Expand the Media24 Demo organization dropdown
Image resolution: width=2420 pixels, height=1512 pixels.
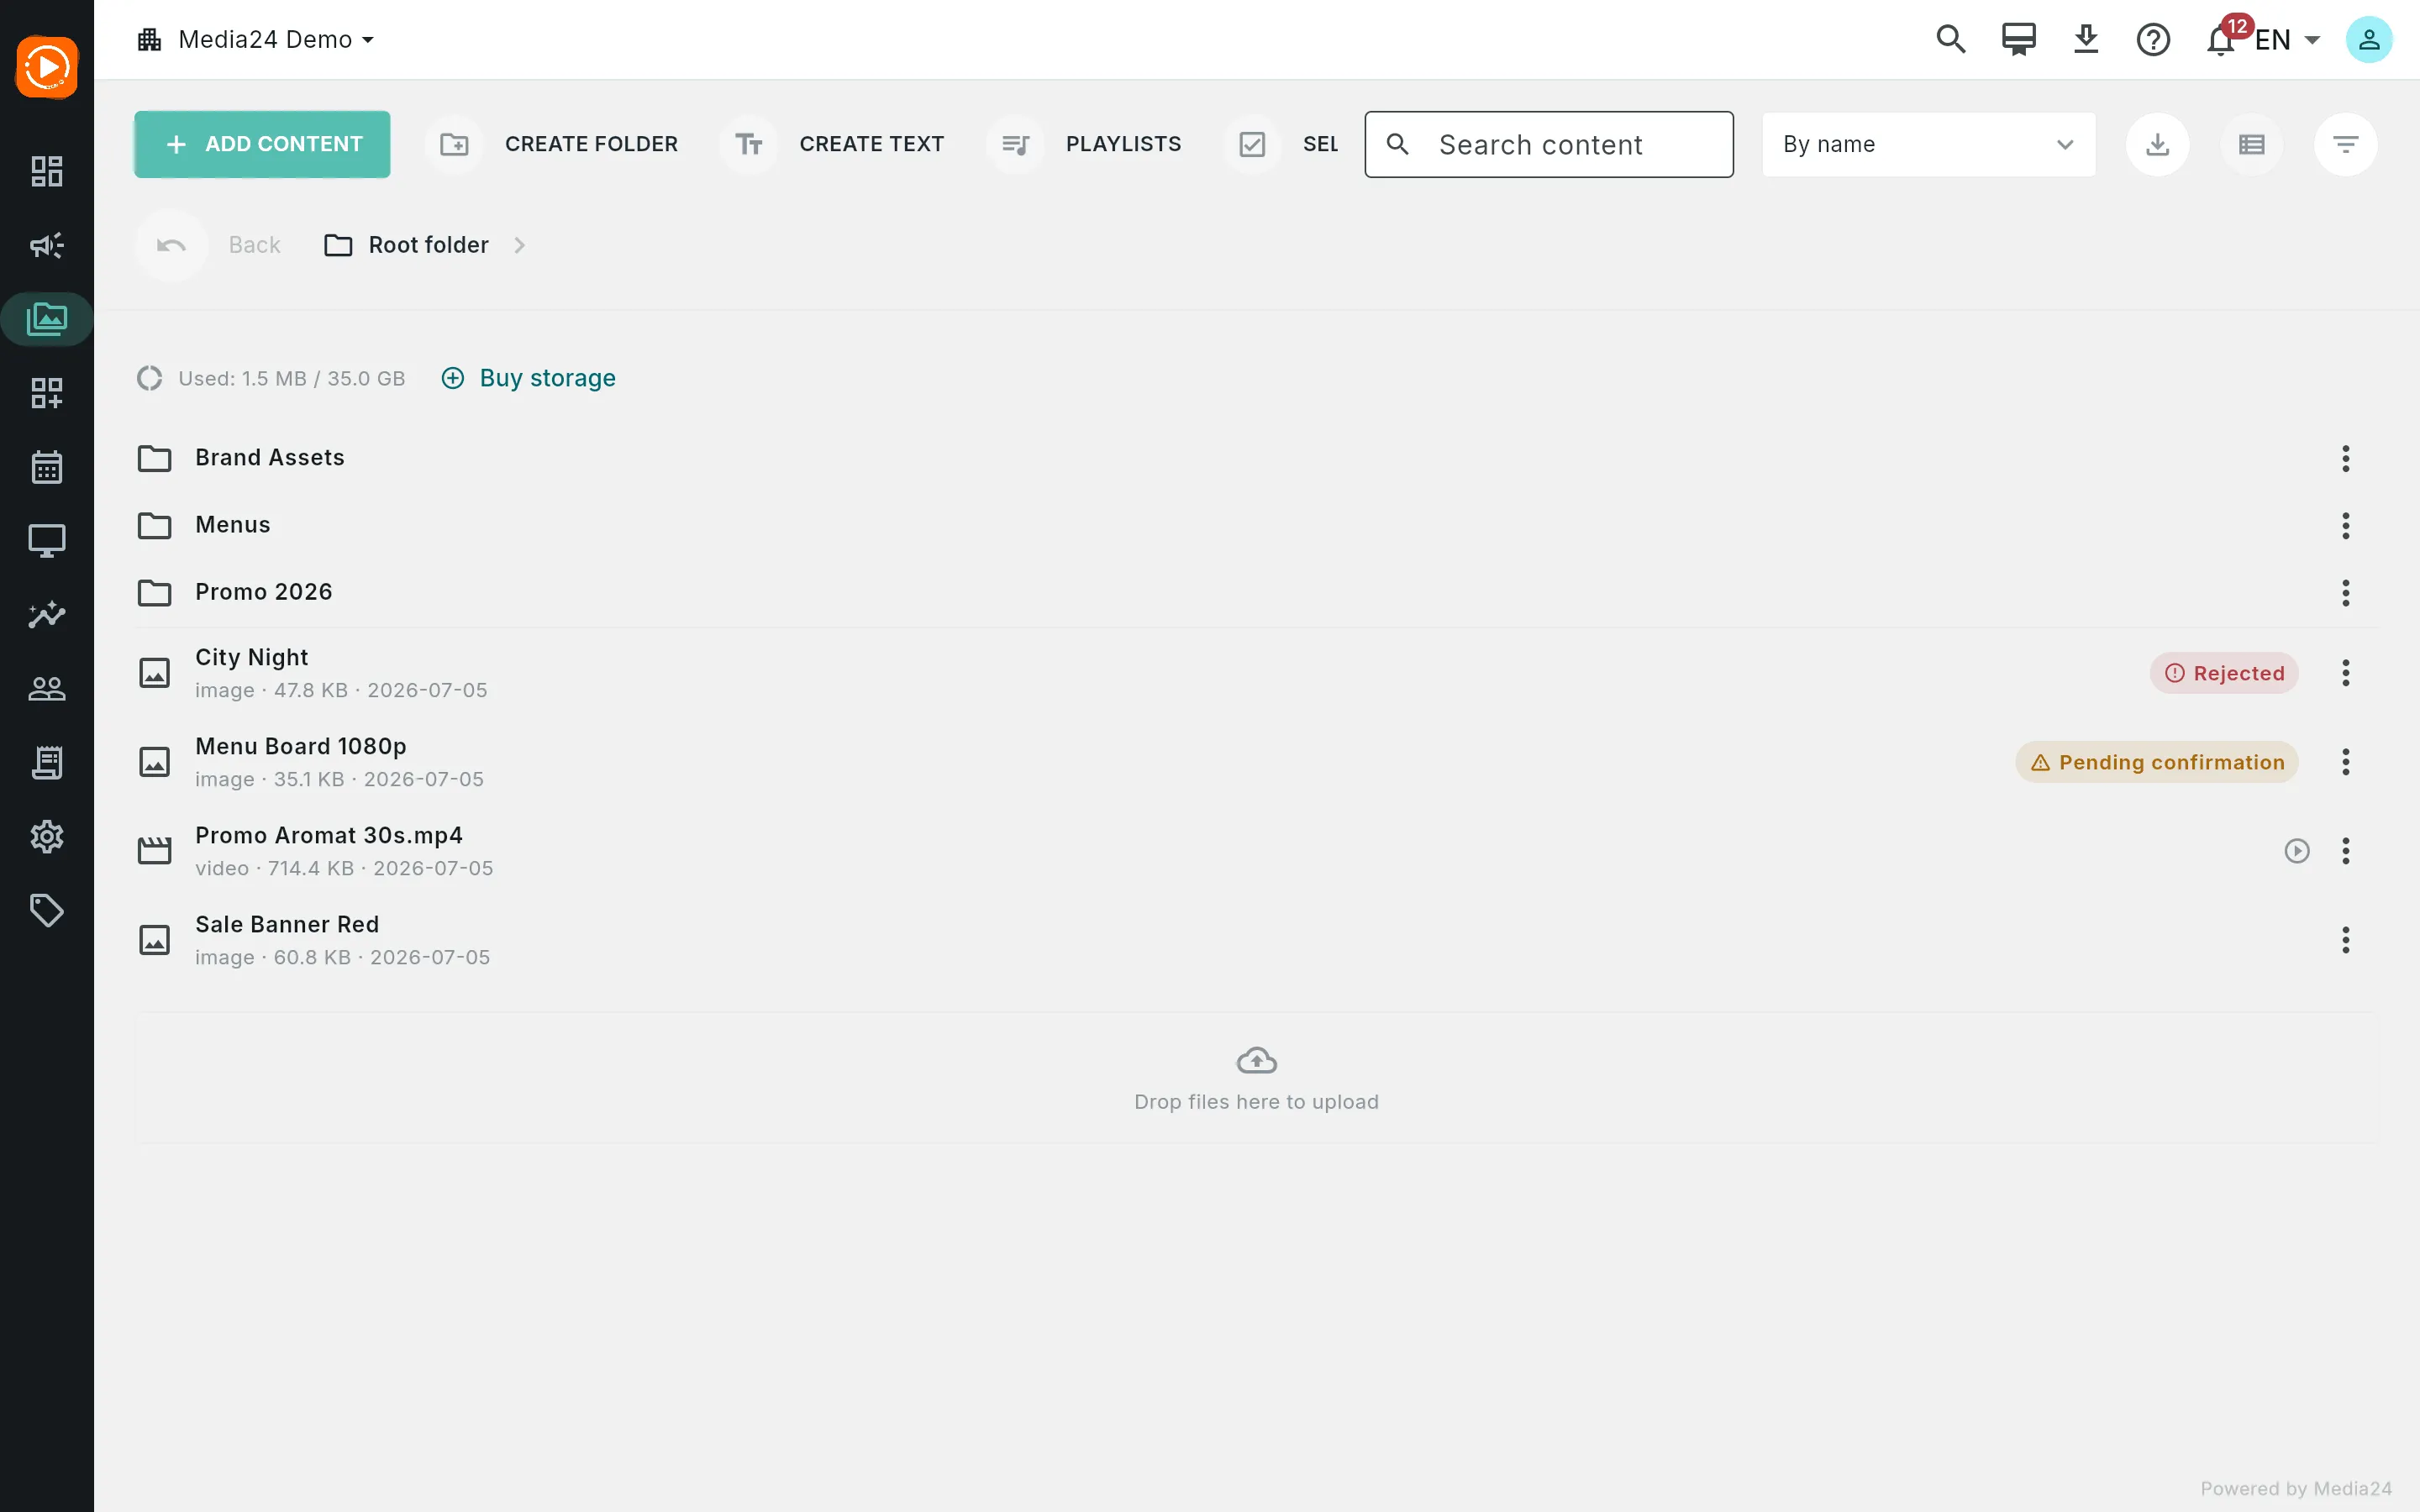tap(256, 39)
